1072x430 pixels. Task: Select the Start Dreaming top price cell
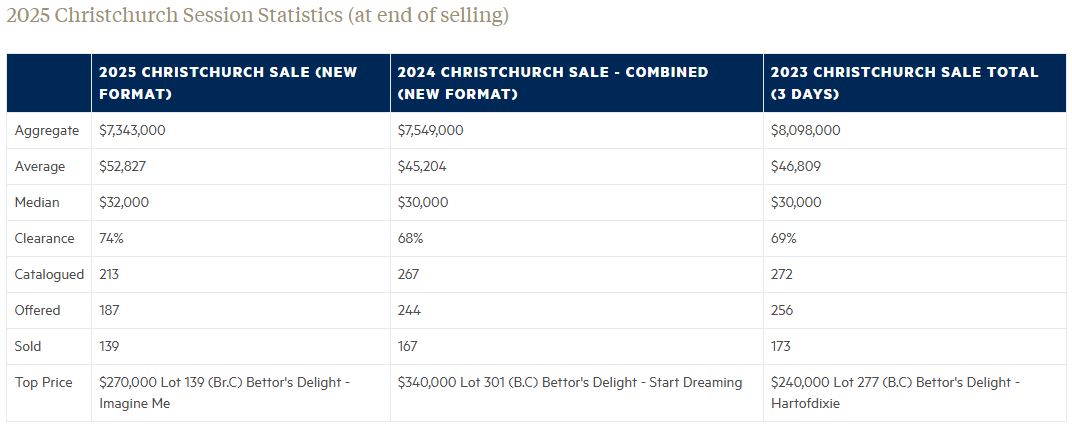coord(570,382)
